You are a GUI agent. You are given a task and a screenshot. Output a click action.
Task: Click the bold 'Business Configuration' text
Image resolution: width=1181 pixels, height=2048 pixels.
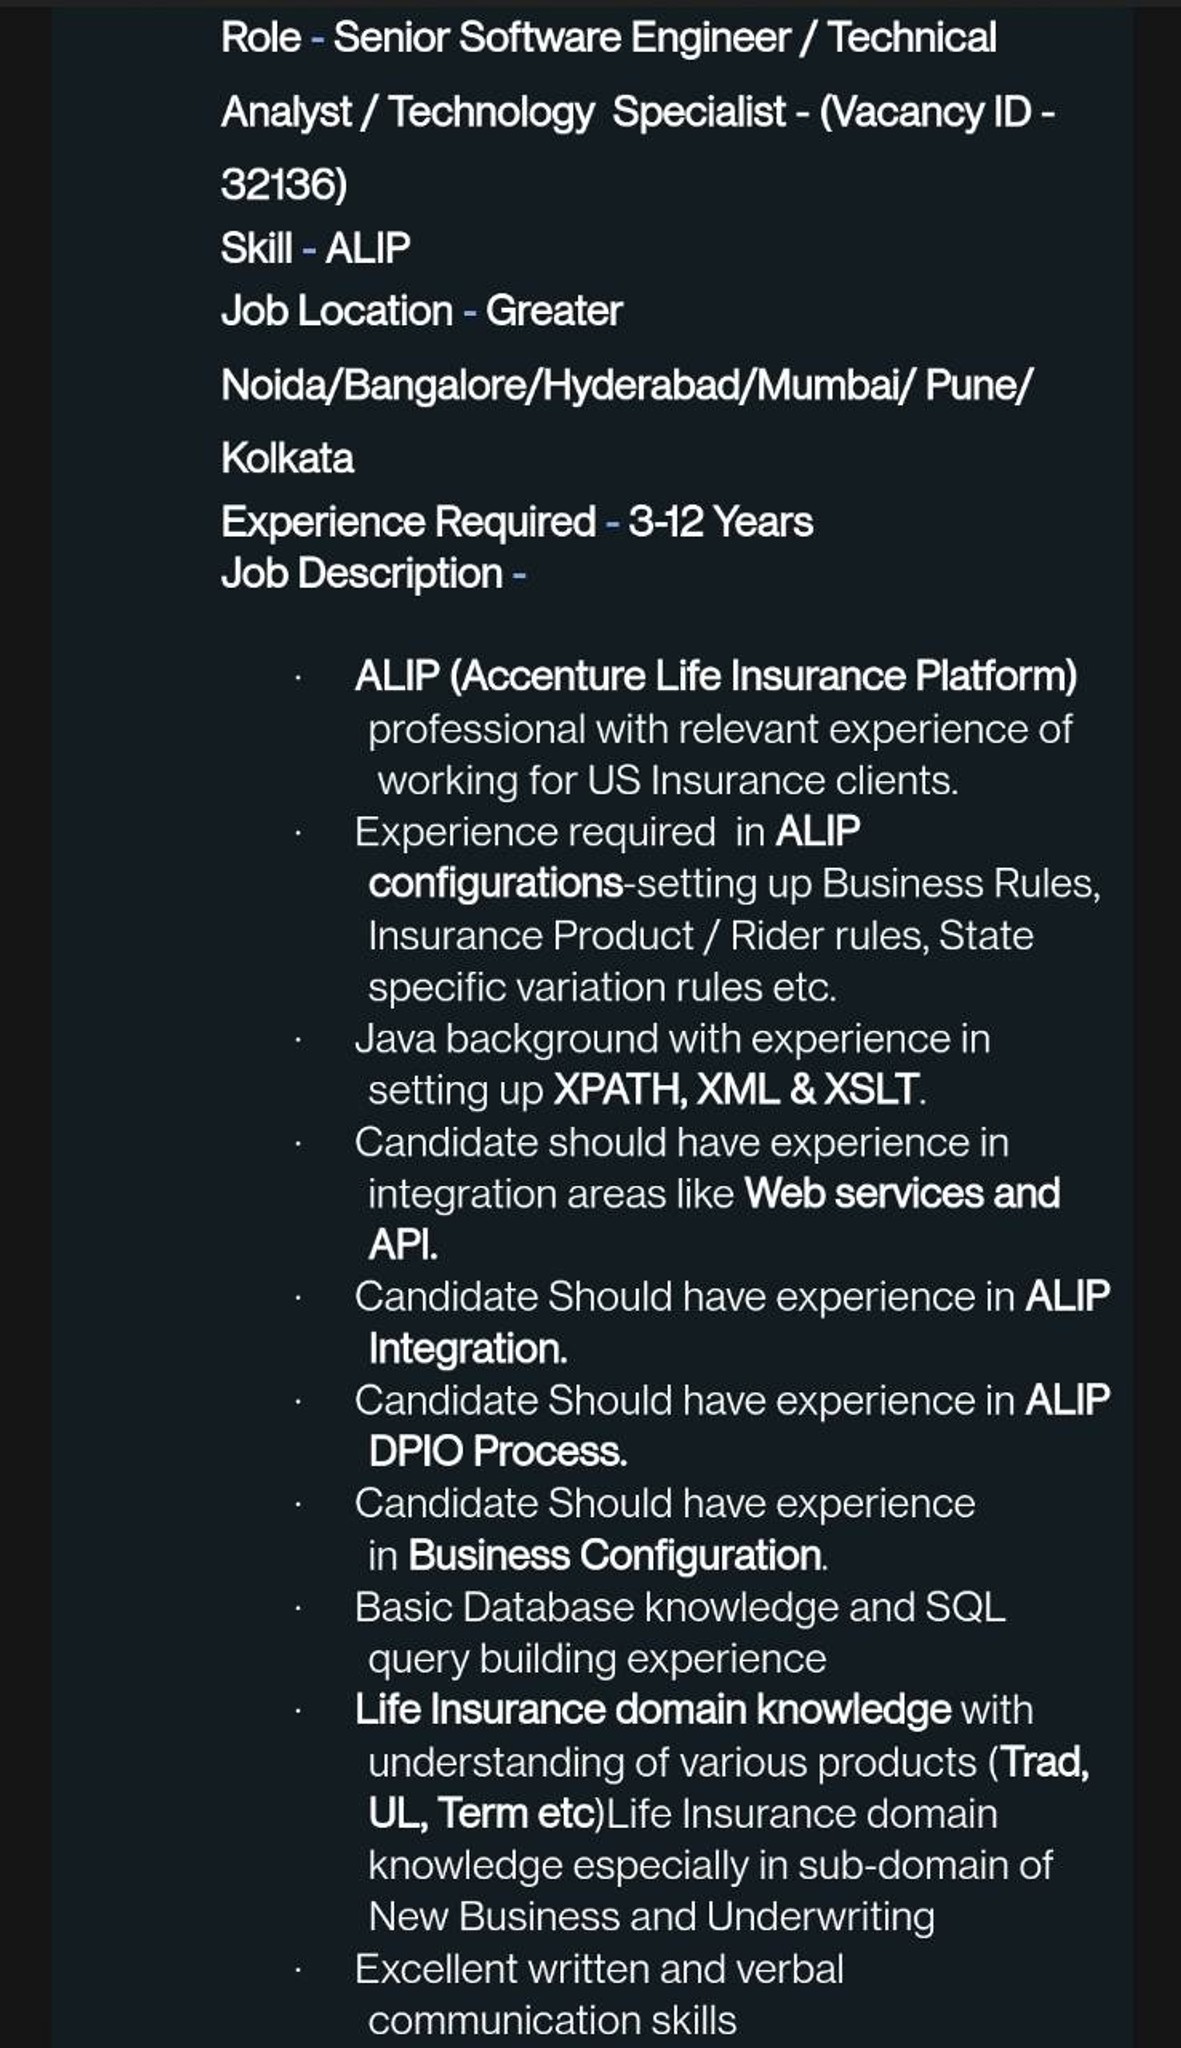click(615, 1555)
